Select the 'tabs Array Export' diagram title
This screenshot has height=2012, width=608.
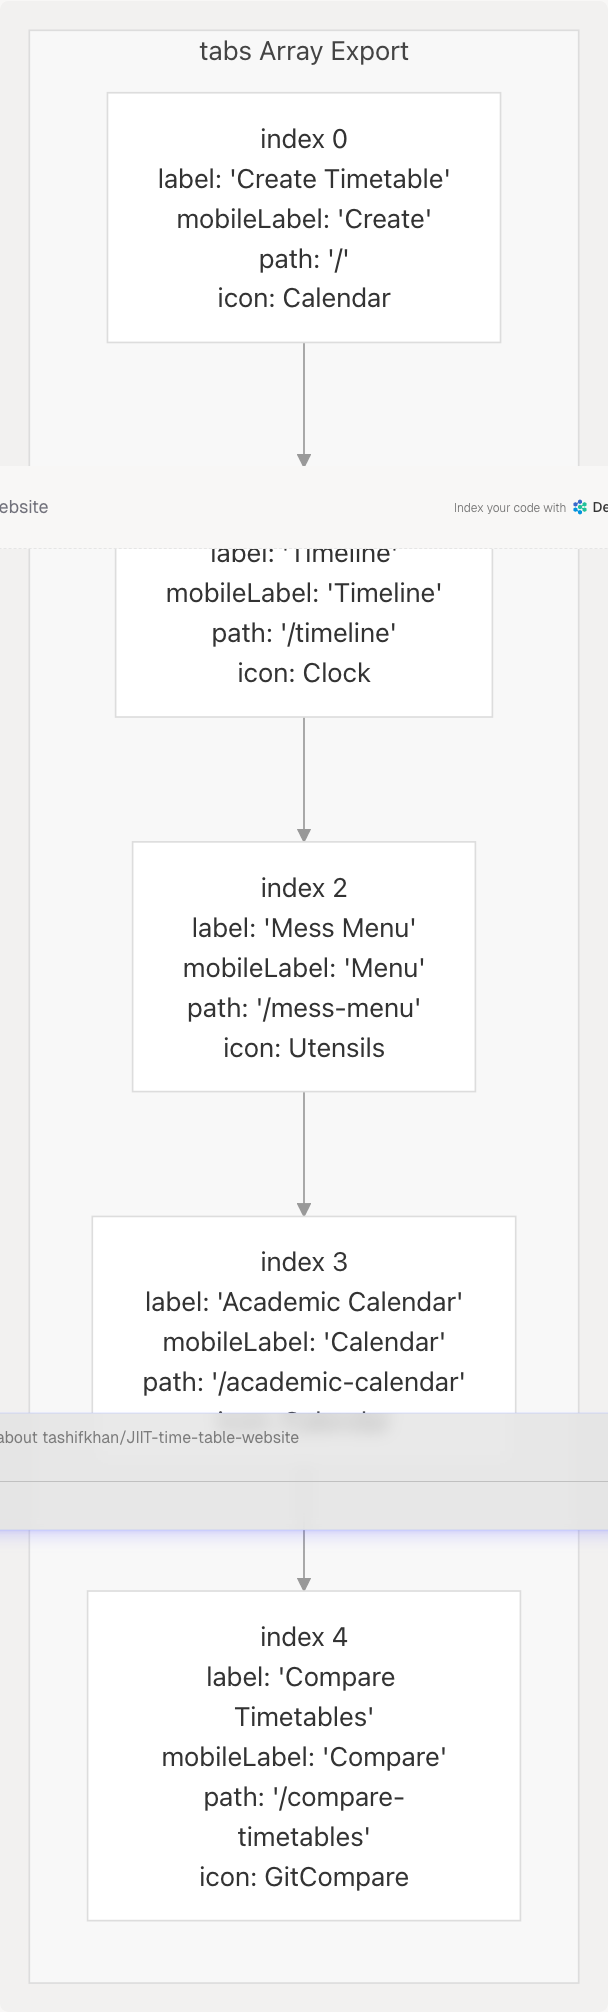(304, 52)
